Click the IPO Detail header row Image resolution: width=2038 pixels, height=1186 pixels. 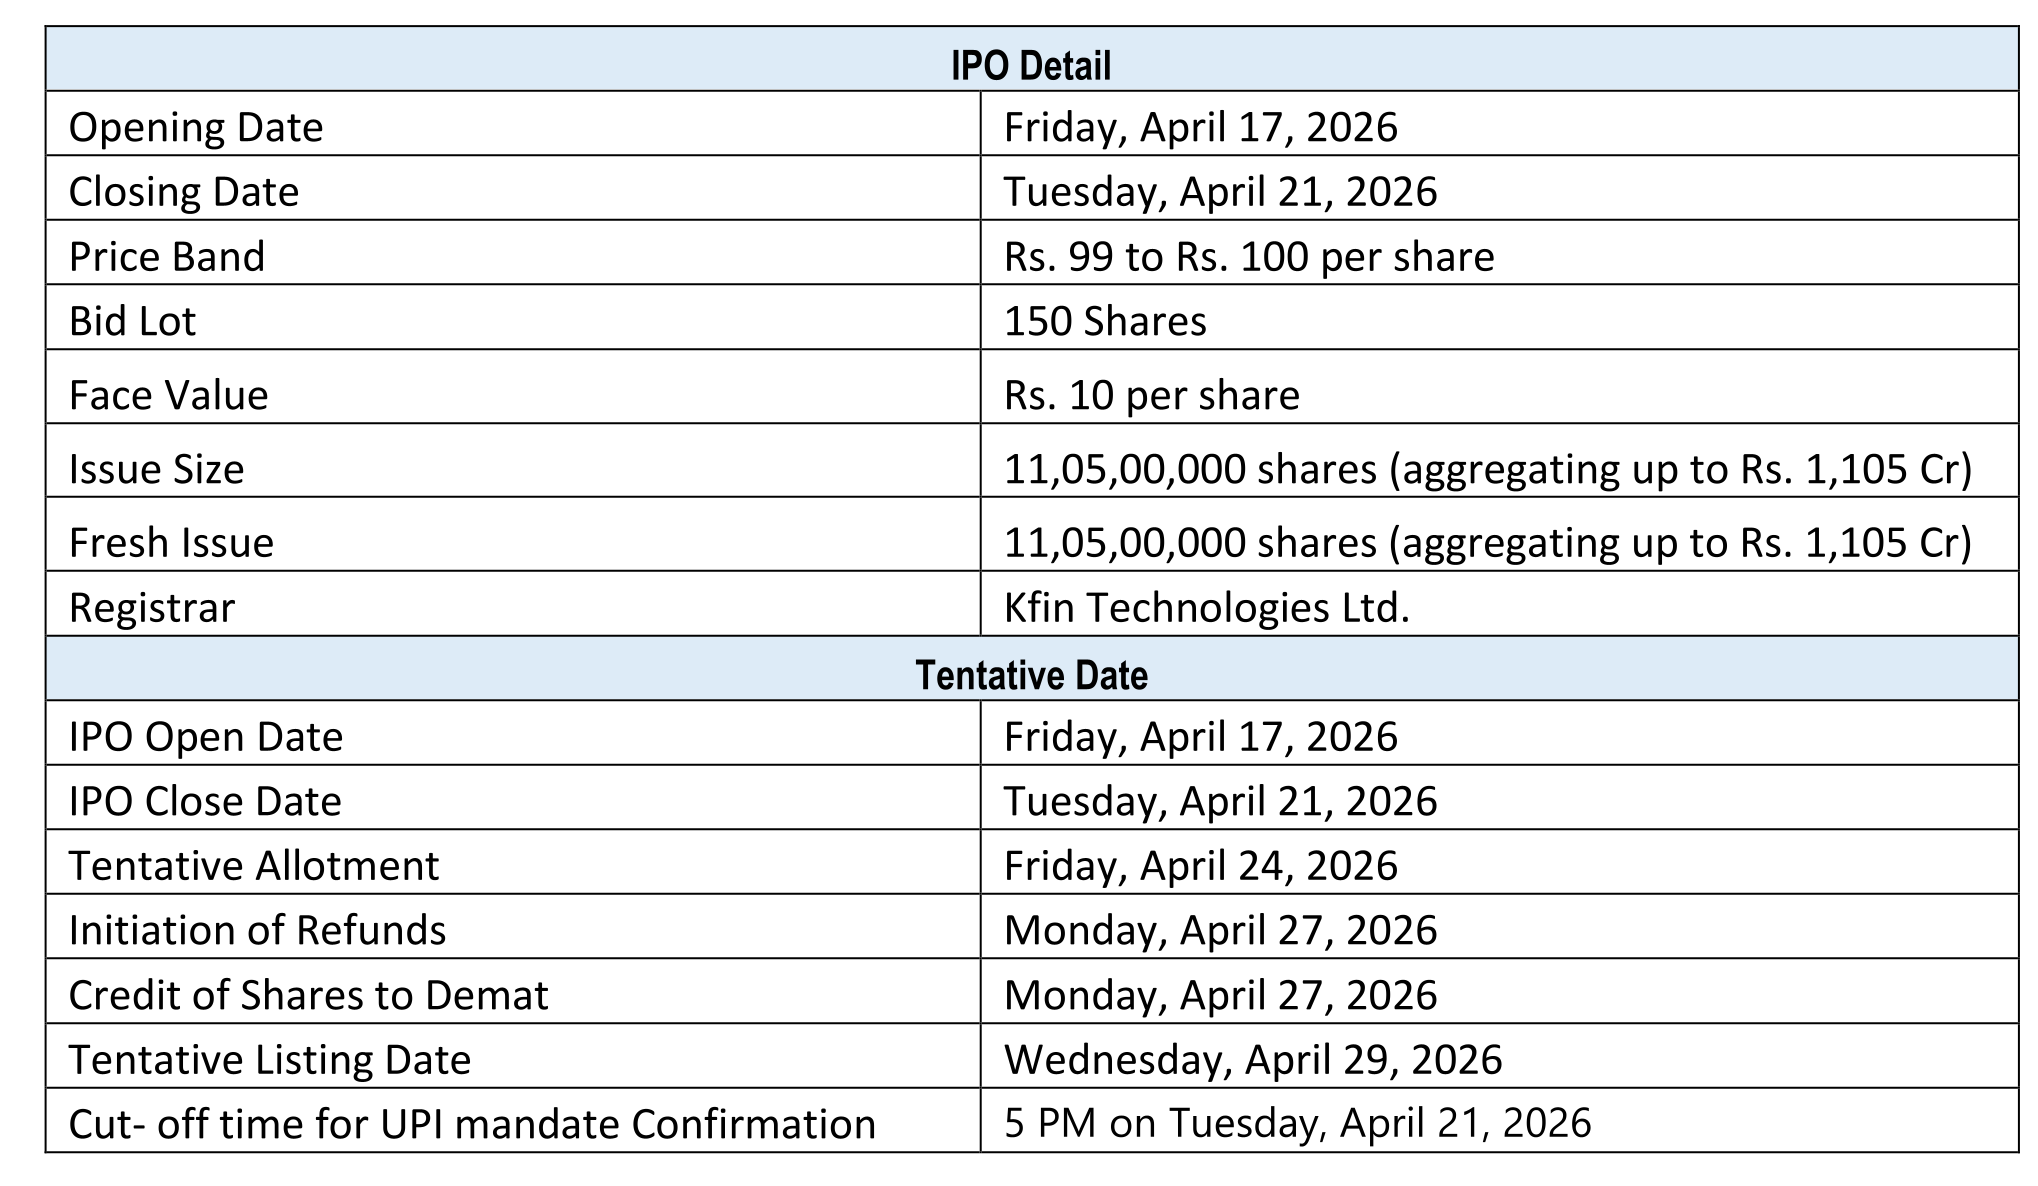(1030, 66)
